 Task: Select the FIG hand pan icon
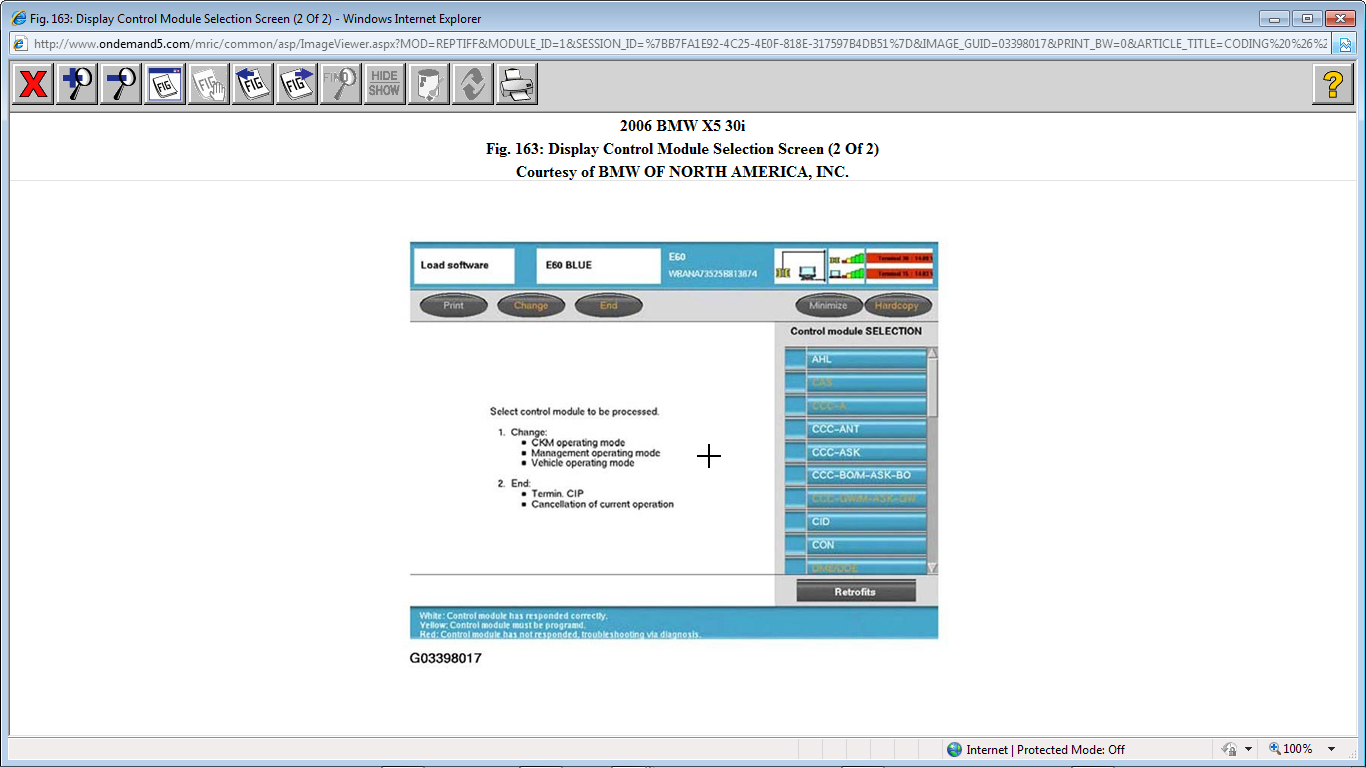coord(209,84)
